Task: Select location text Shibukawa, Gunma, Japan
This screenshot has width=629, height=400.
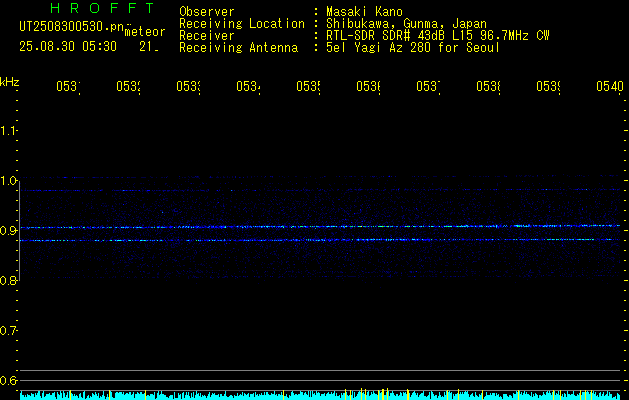Action: point(406,24)
